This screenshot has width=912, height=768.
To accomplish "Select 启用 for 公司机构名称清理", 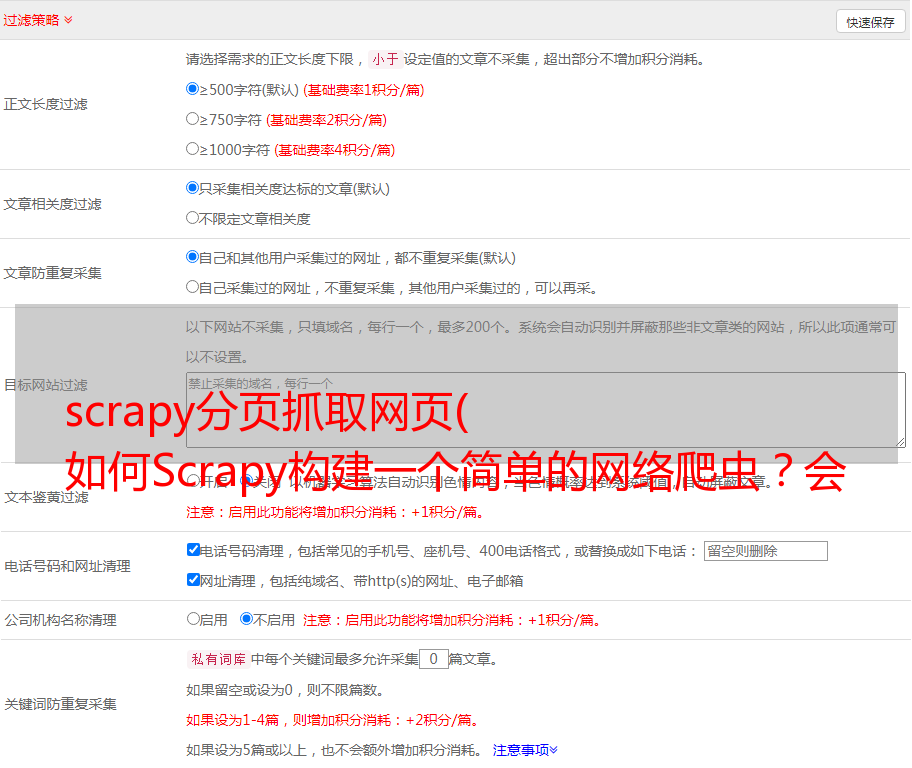I will pos(193,618).
